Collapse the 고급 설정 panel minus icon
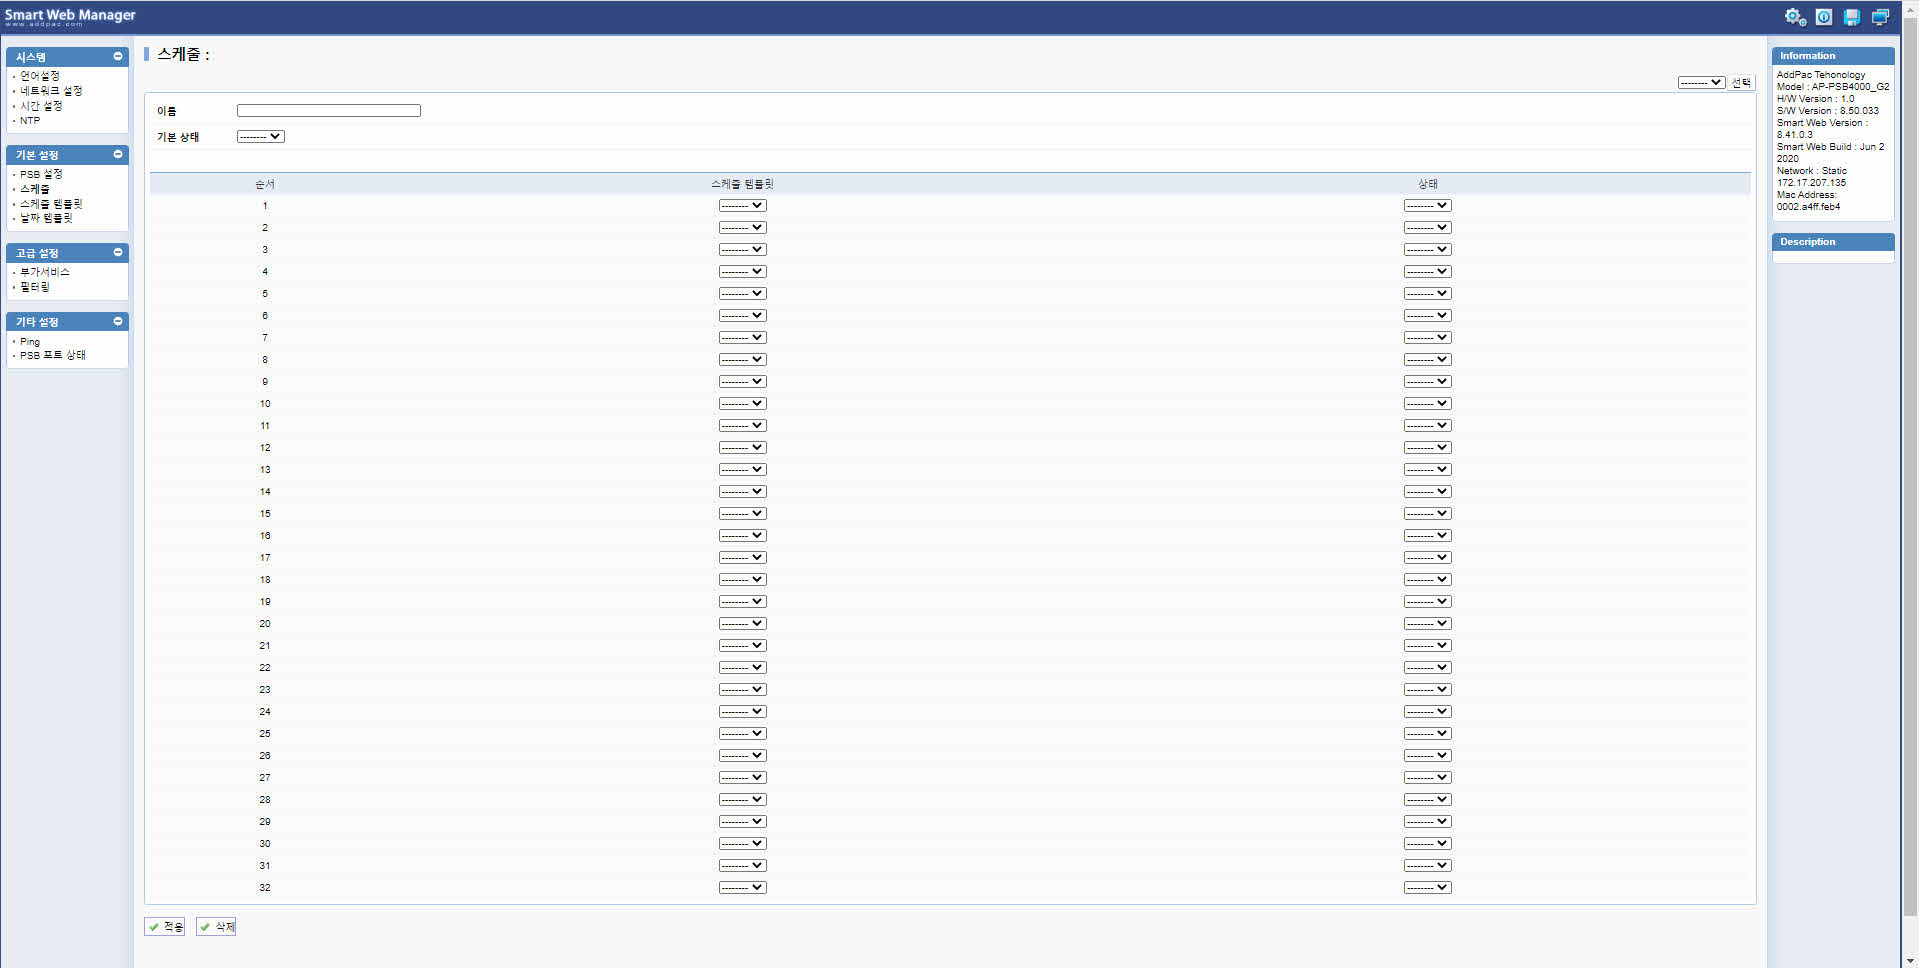The height and width of the screenshot is (968, 1919). click(118, 253)
